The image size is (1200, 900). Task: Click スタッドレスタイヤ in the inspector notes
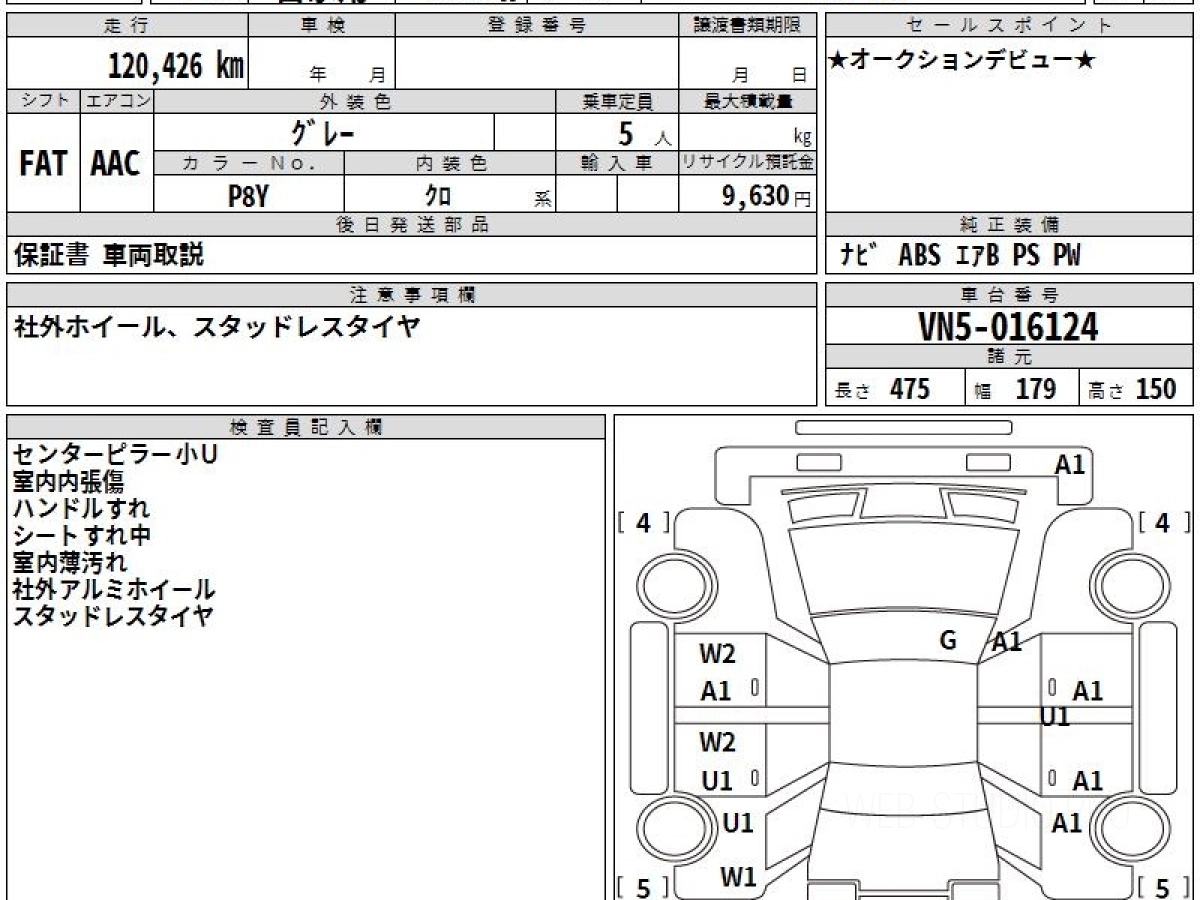click(113, 616)
